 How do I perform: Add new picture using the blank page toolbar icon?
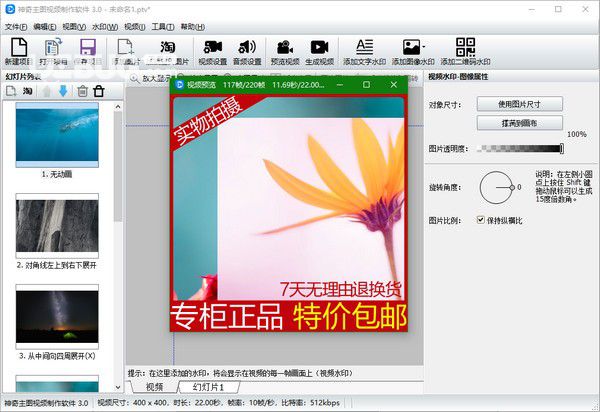click(127, 52)
